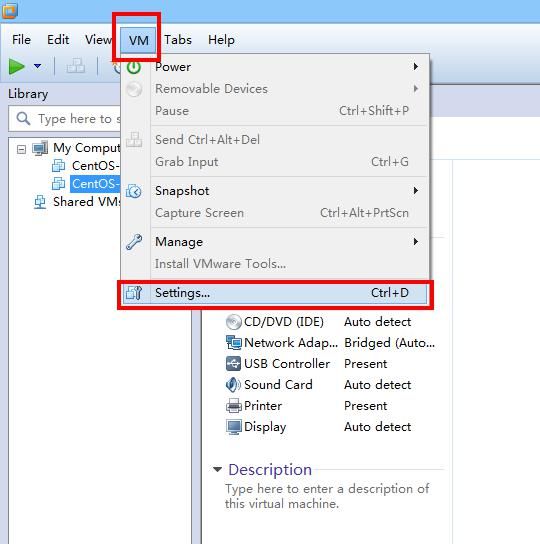540x544 pixels.
Task: Click the Bridged (Auto... network value
Action: click(389, 343)
